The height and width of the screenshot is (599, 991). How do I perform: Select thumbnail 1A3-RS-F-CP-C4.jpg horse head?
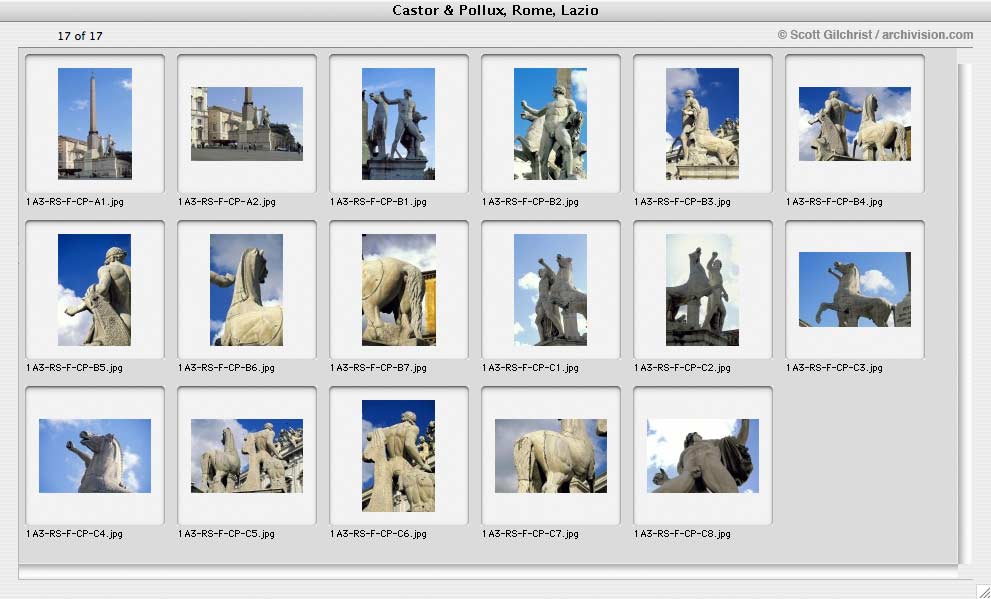(x=95, y=456)
